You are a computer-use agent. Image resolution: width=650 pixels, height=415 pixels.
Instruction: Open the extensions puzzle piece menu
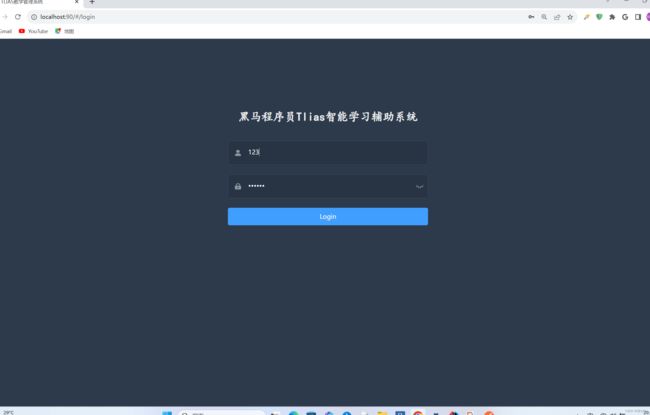click(612, 17)
